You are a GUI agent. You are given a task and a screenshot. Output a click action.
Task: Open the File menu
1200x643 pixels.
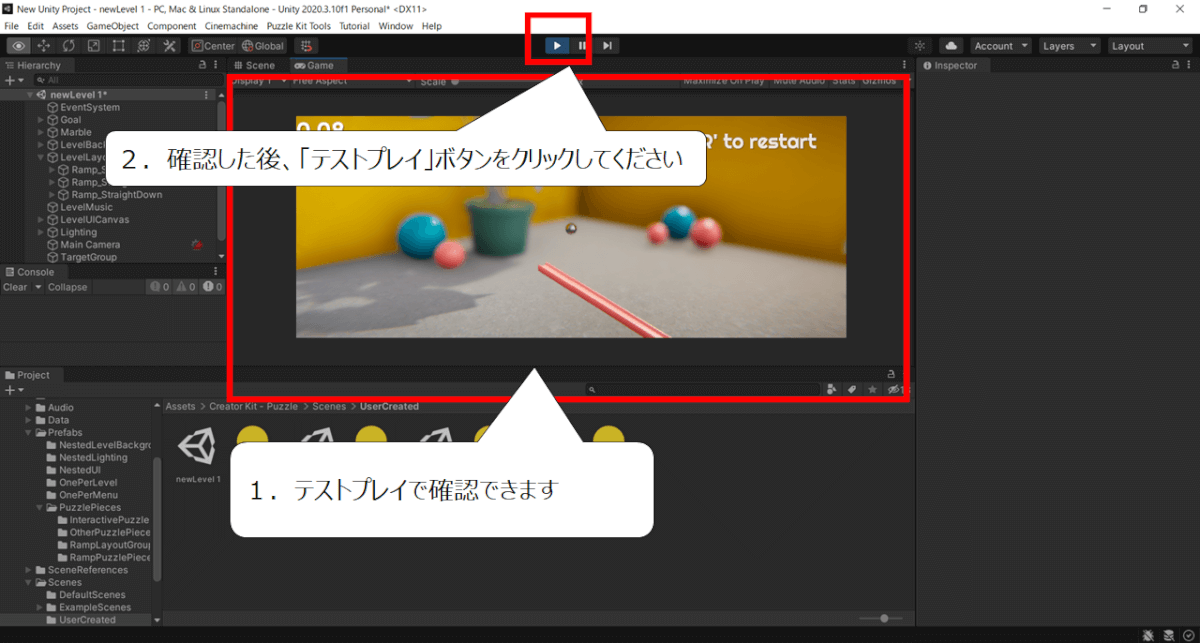click(x=12, y=26)
